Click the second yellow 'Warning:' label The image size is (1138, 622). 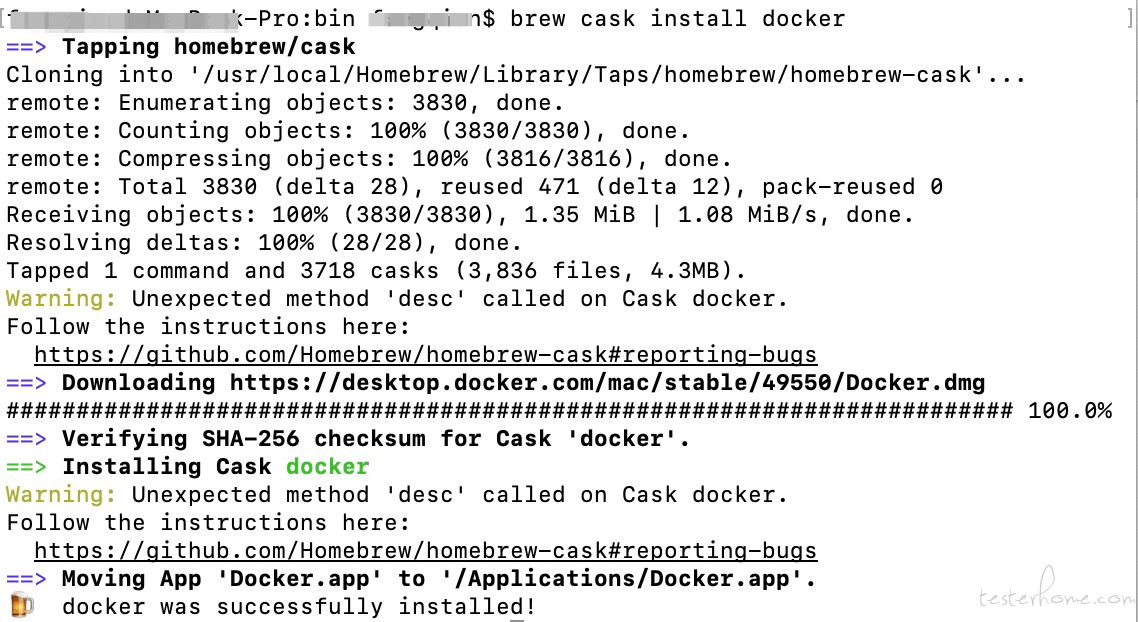(x=61, y=495)
